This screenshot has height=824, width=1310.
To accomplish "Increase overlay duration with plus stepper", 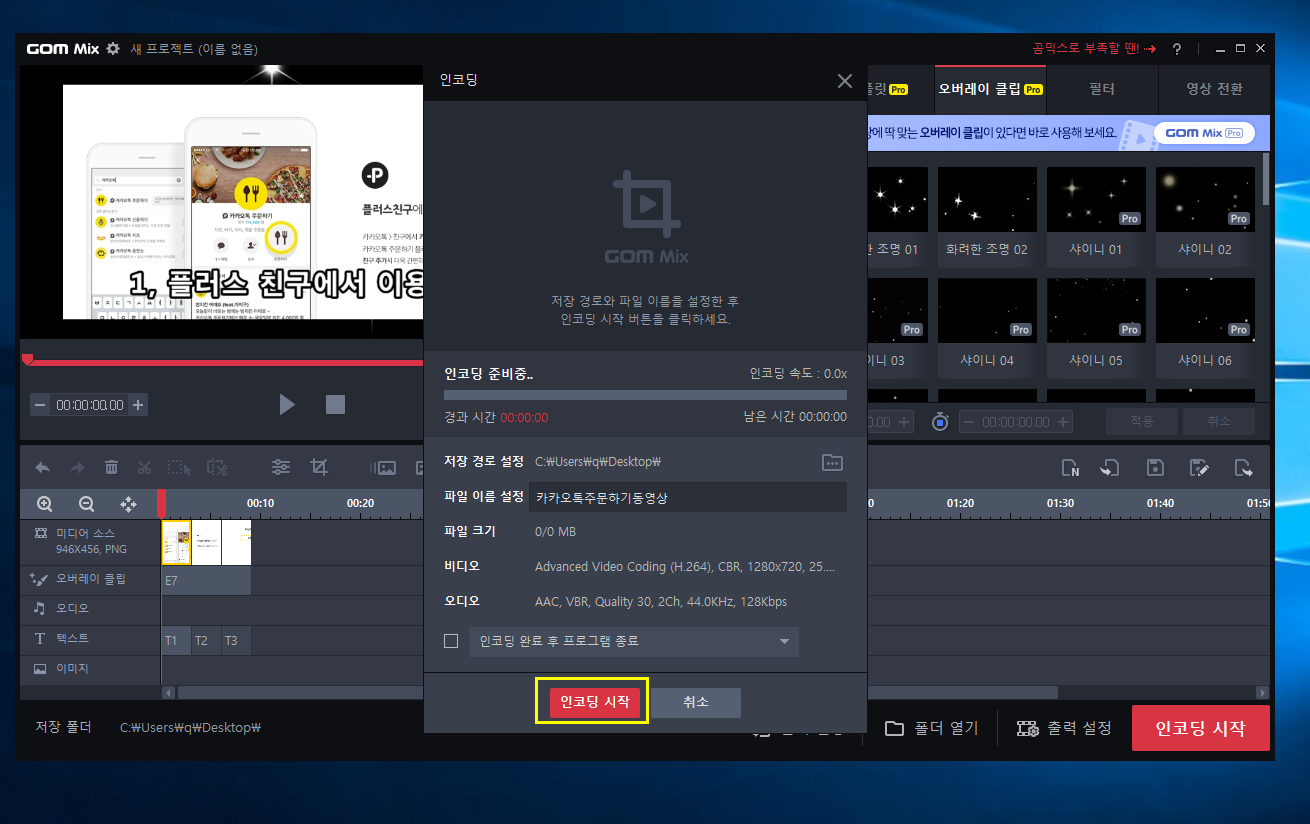I will pos(1064,422).
